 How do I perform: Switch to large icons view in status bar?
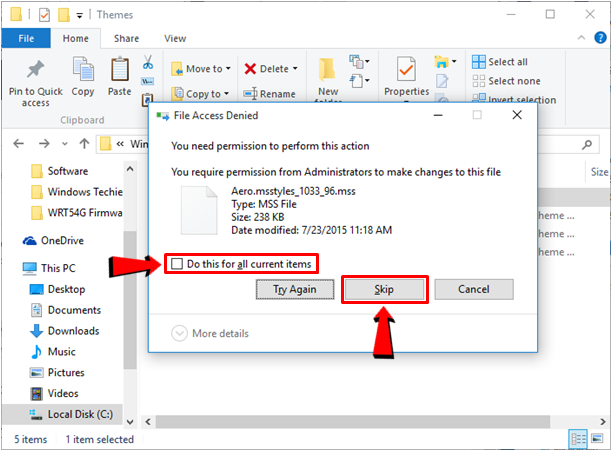[x=597, y=439]
